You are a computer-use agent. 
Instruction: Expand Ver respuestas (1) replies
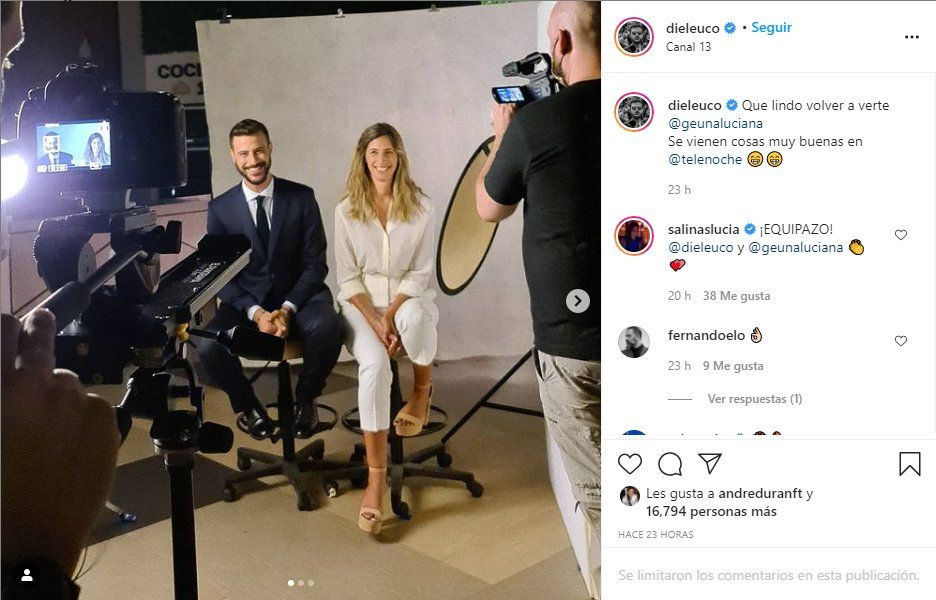coord(755,399)
